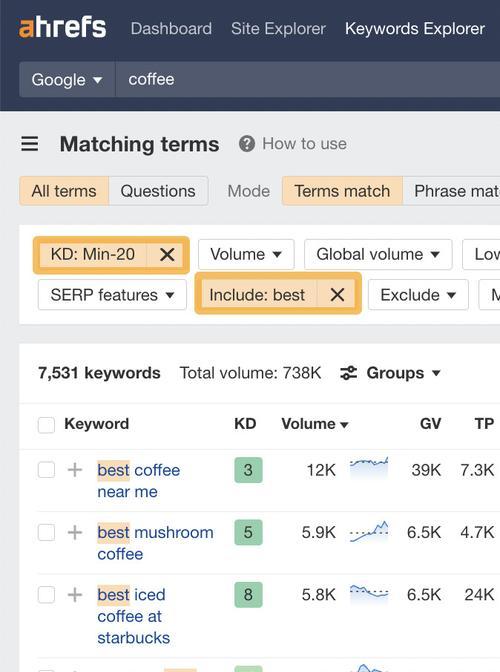Open the hamburger sidebar menu icon
This screenshot has width=500, height=672.
tap(30, 144)
